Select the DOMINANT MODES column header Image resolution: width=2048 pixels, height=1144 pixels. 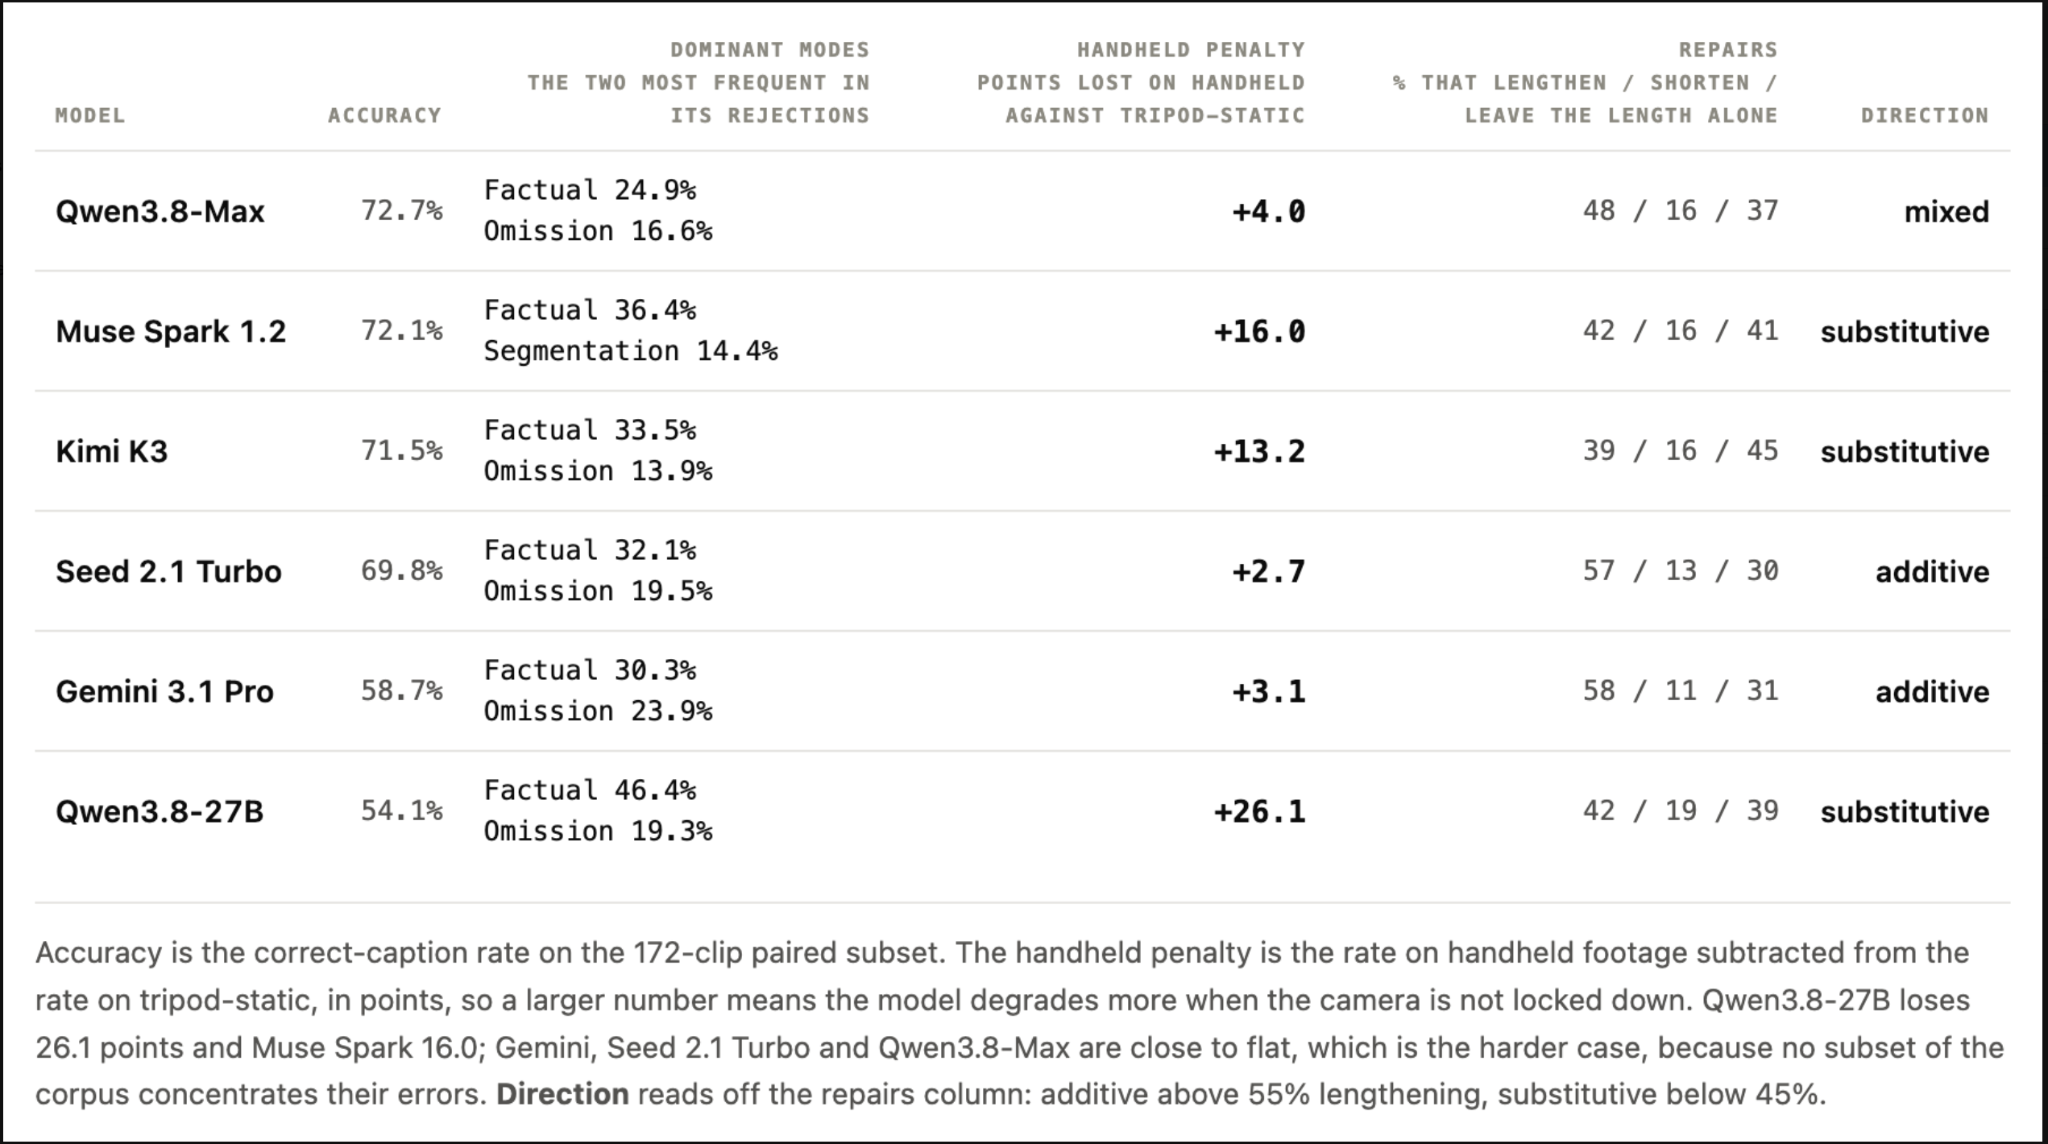point(699,82)
